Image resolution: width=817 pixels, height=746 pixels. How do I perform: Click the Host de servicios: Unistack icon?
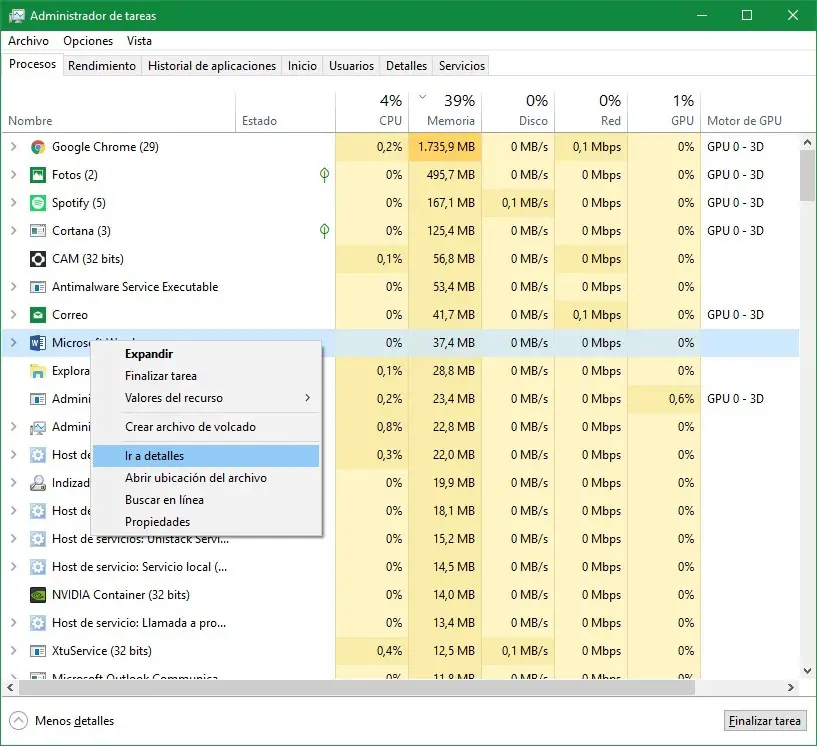[38, 539]
